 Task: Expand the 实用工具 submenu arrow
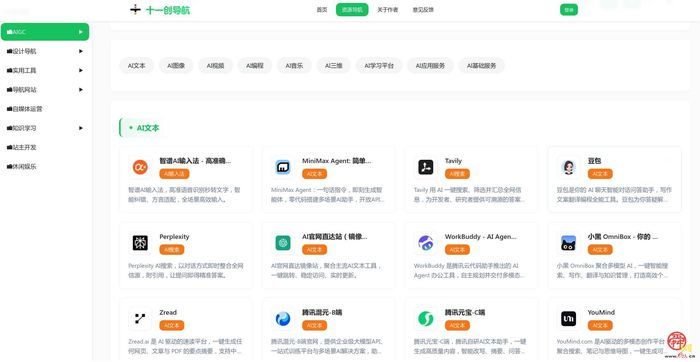(81, 71)
